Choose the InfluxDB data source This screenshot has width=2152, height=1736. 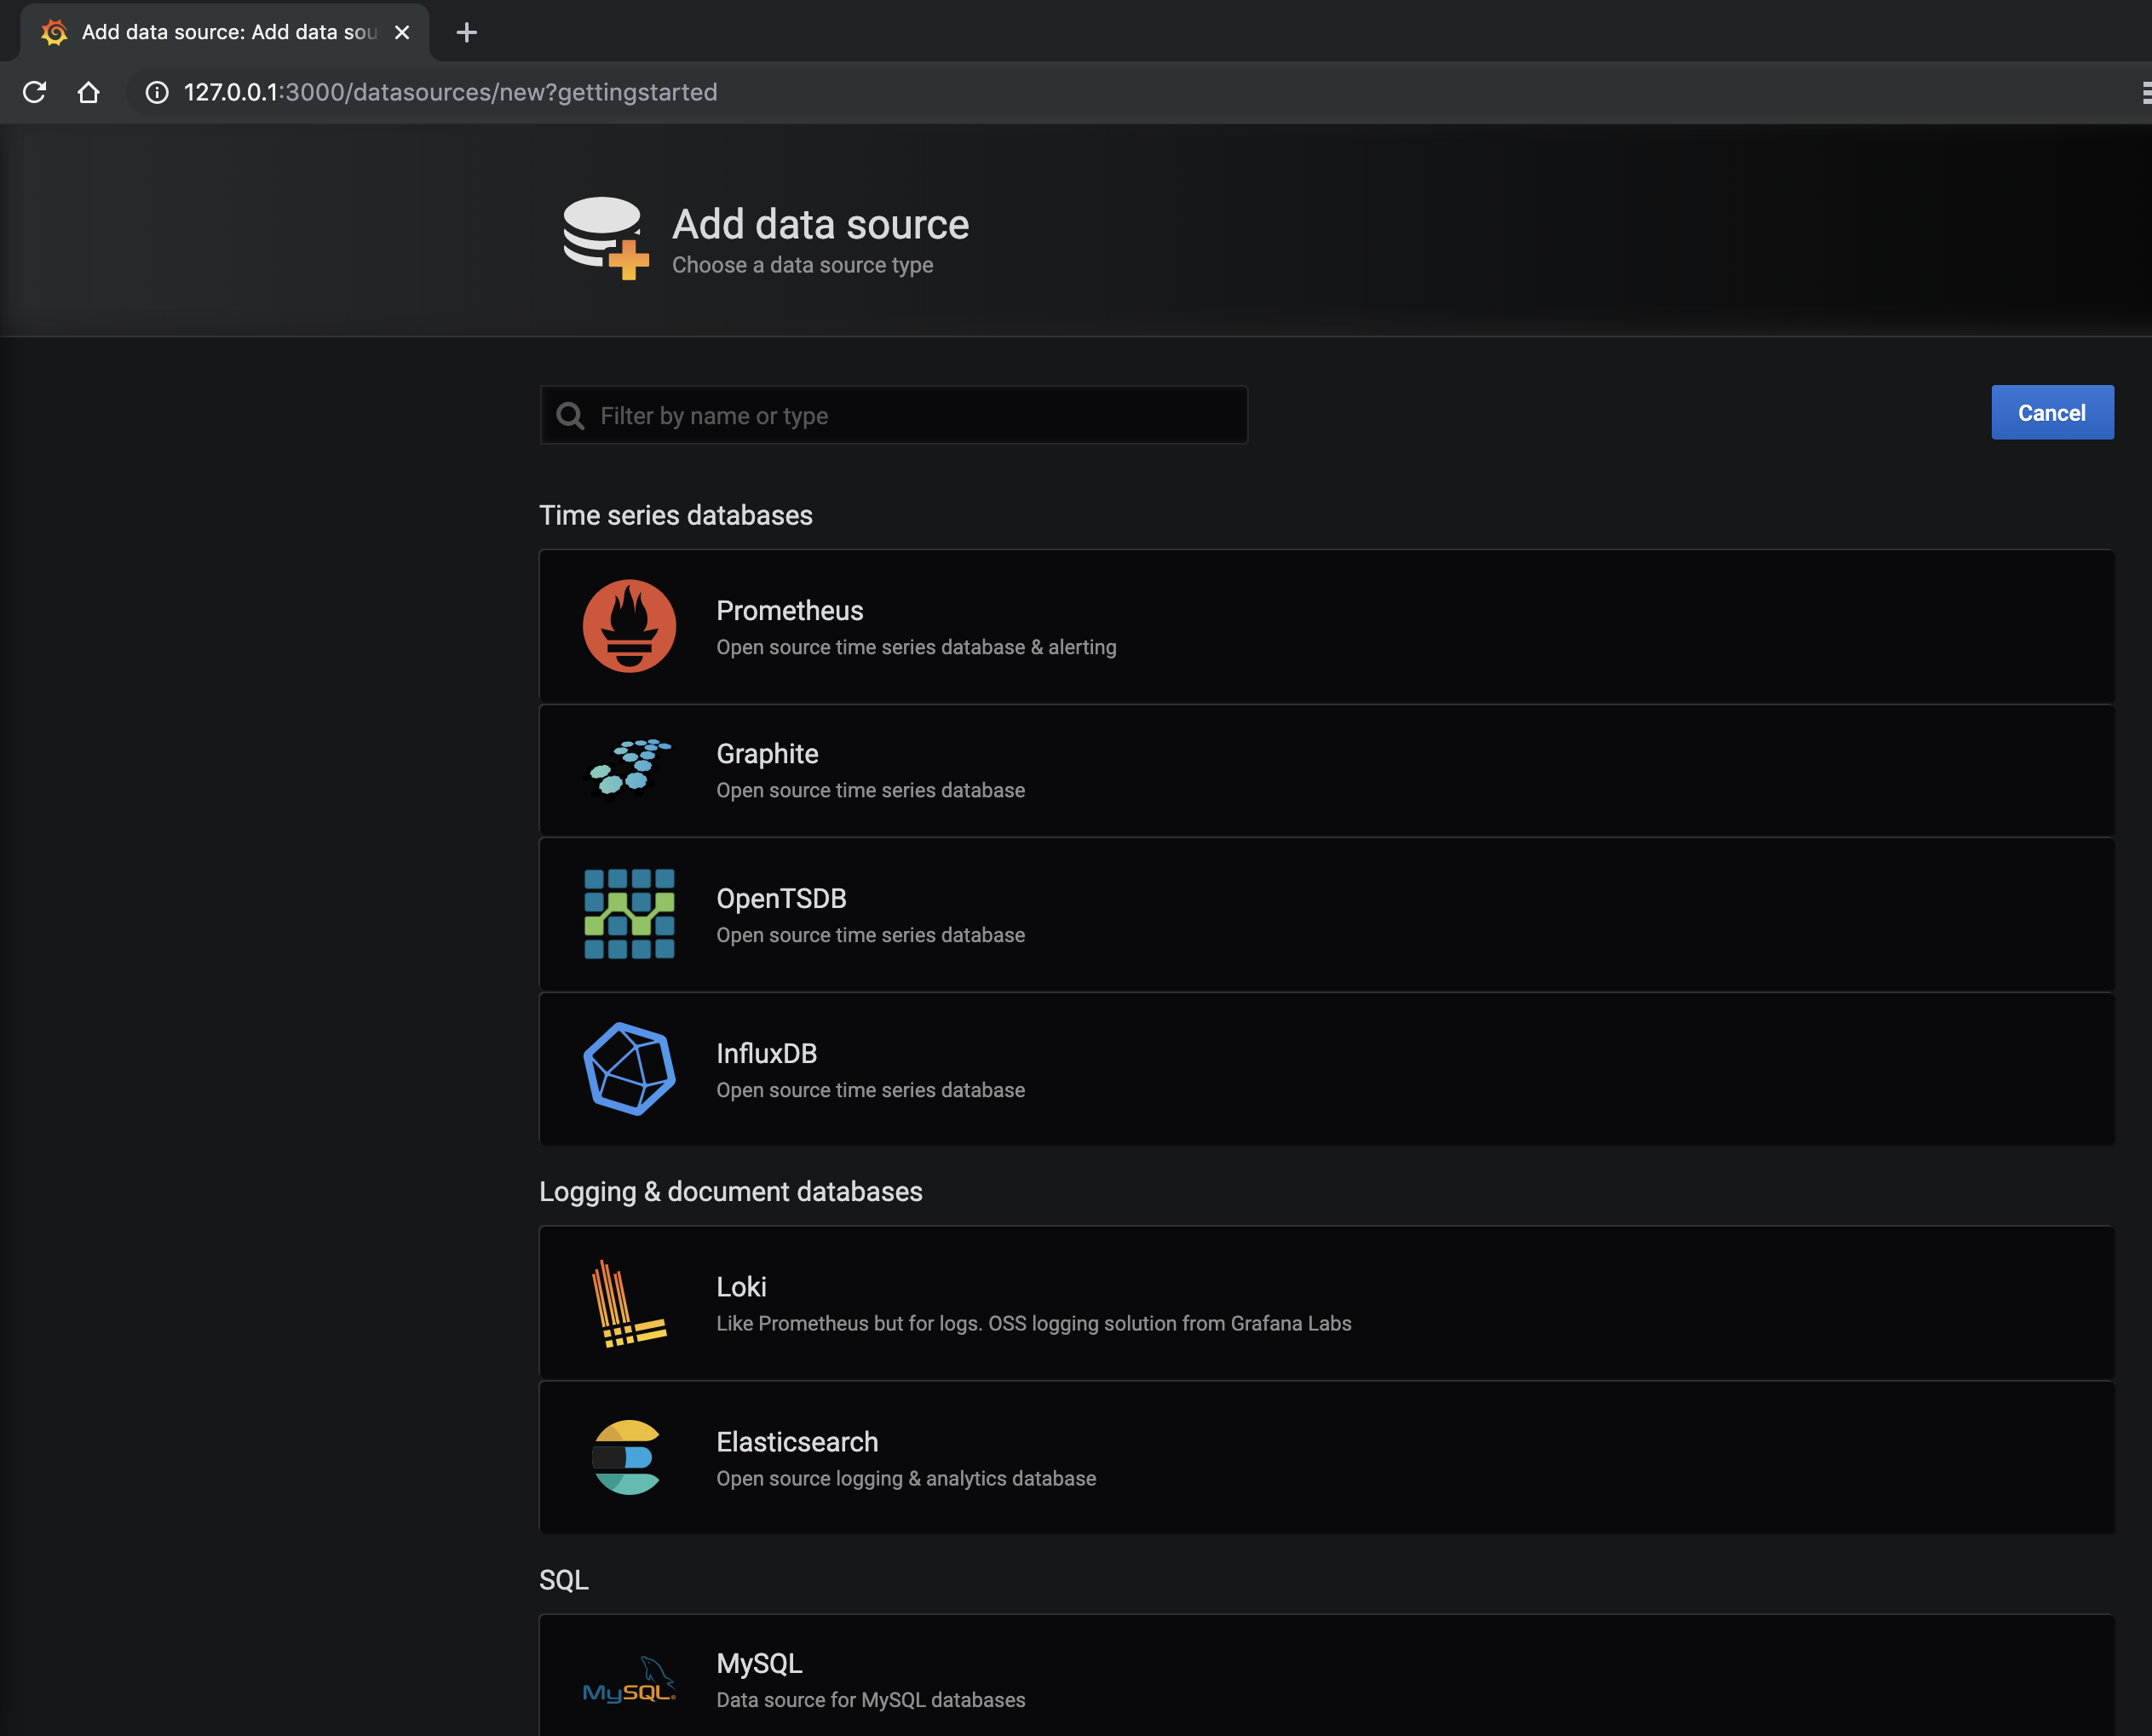click(x=1326, y=1069)
